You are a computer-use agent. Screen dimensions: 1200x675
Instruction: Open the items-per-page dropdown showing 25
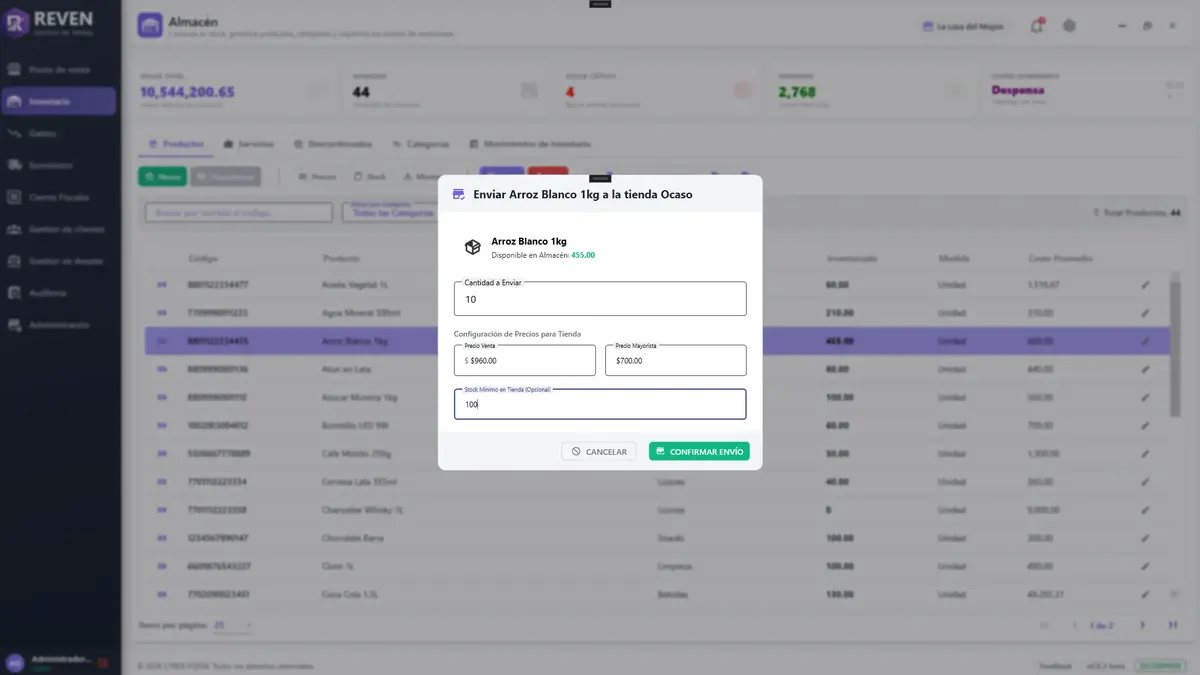pyautogui.click(x=232, y=625)
